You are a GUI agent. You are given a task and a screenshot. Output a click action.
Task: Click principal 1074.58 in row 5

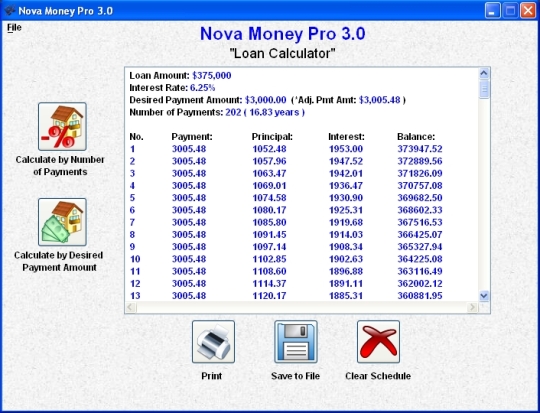(x=269, y=198)
